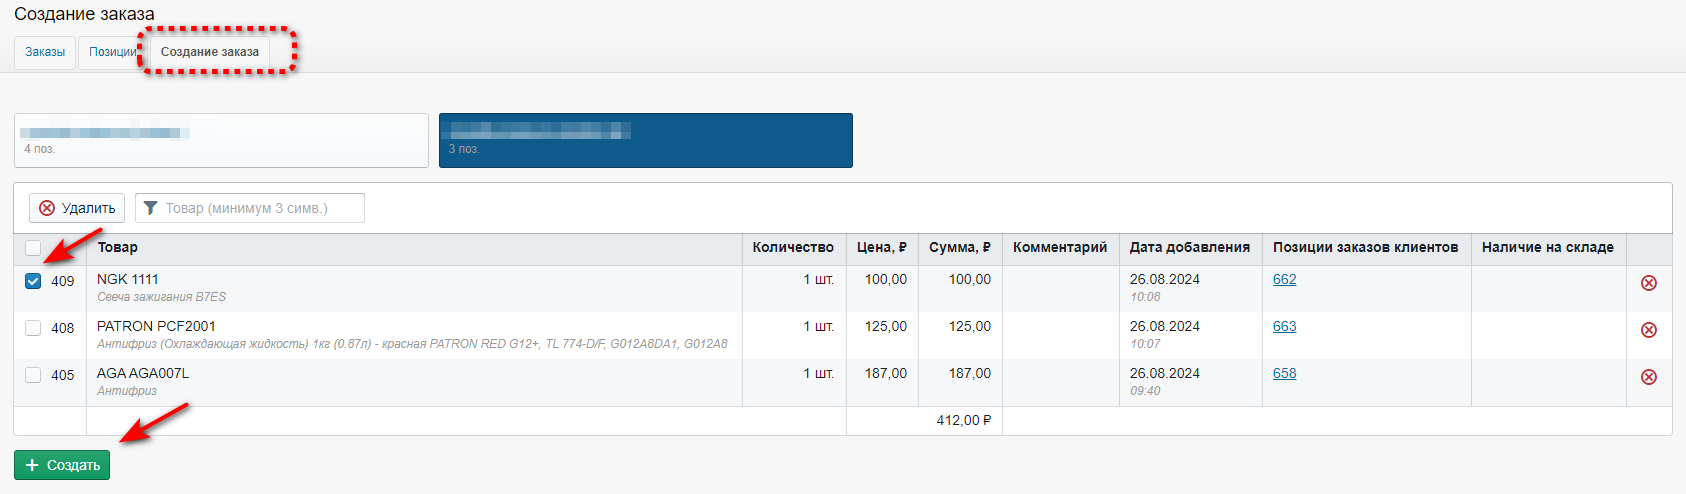Image resolution: width=1686 pixels, height=494 pixels.
Task: Check the checkbox for row 408
Action: (x=33, y=328)
